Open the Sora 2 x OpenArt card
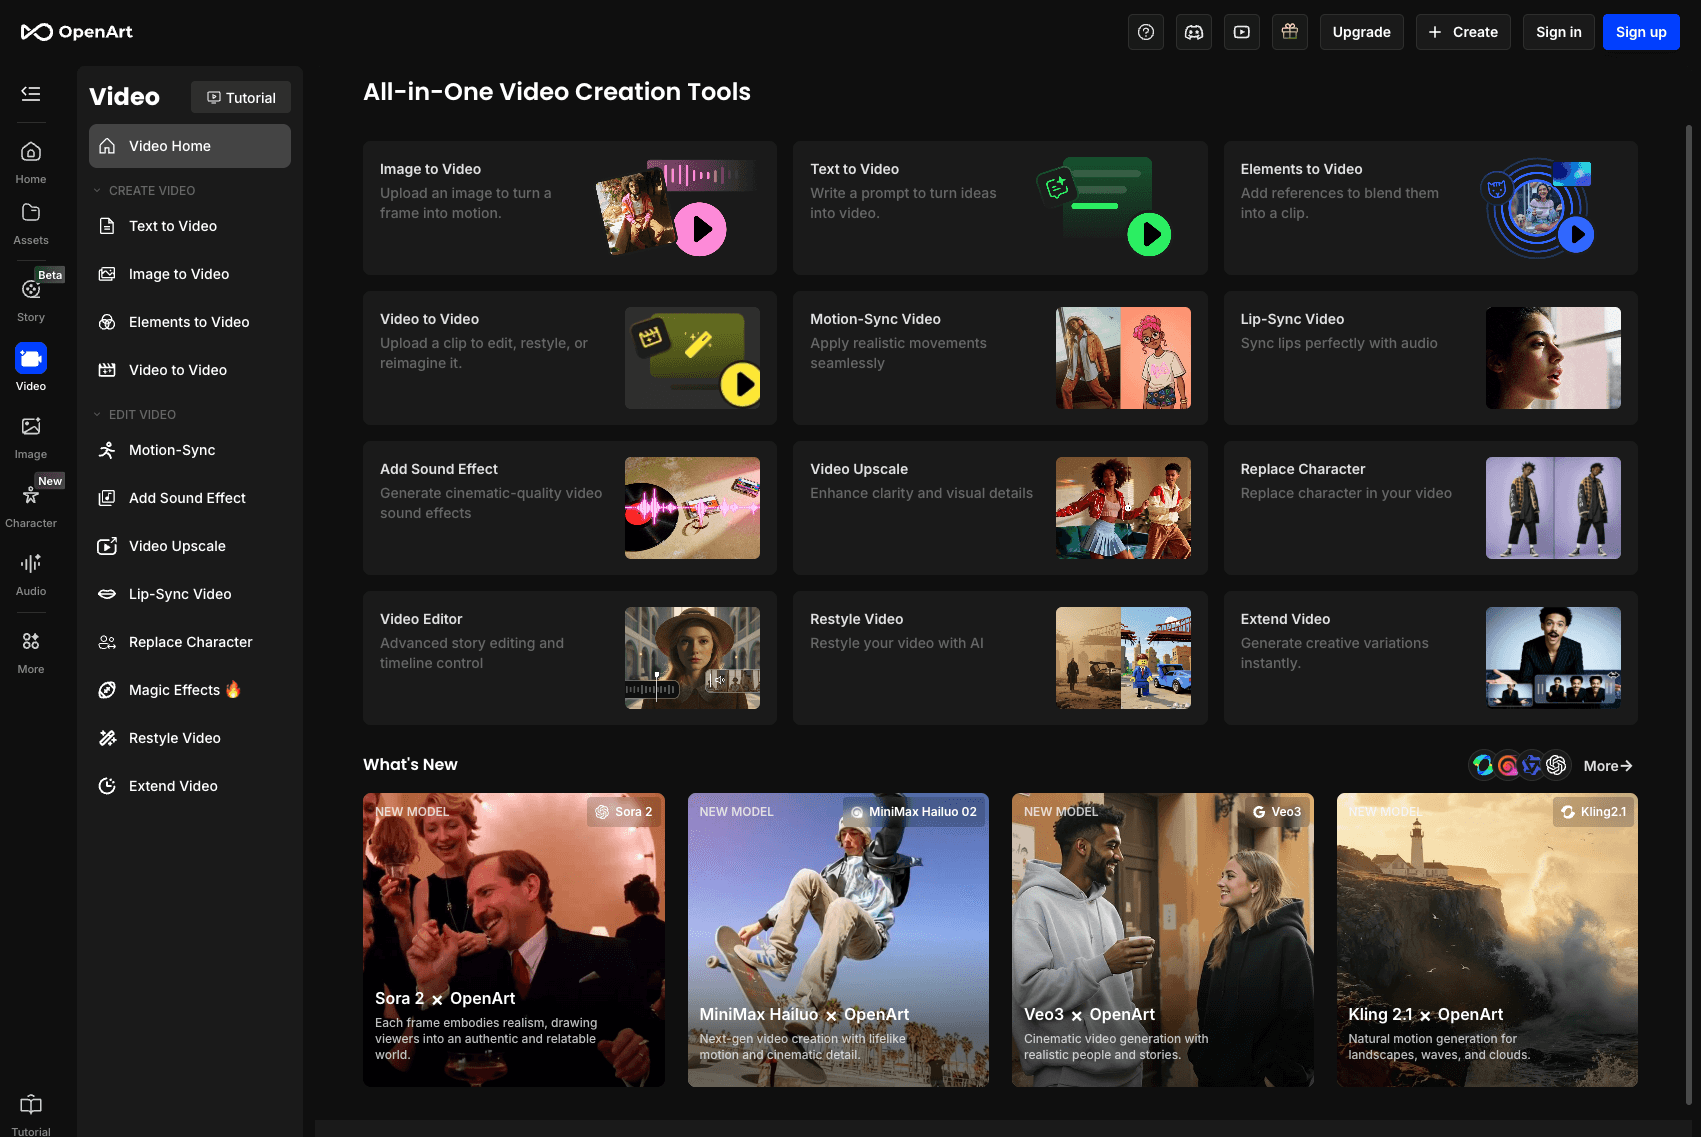Viewport: 1701px width, 1137px height. coord(514,939)
